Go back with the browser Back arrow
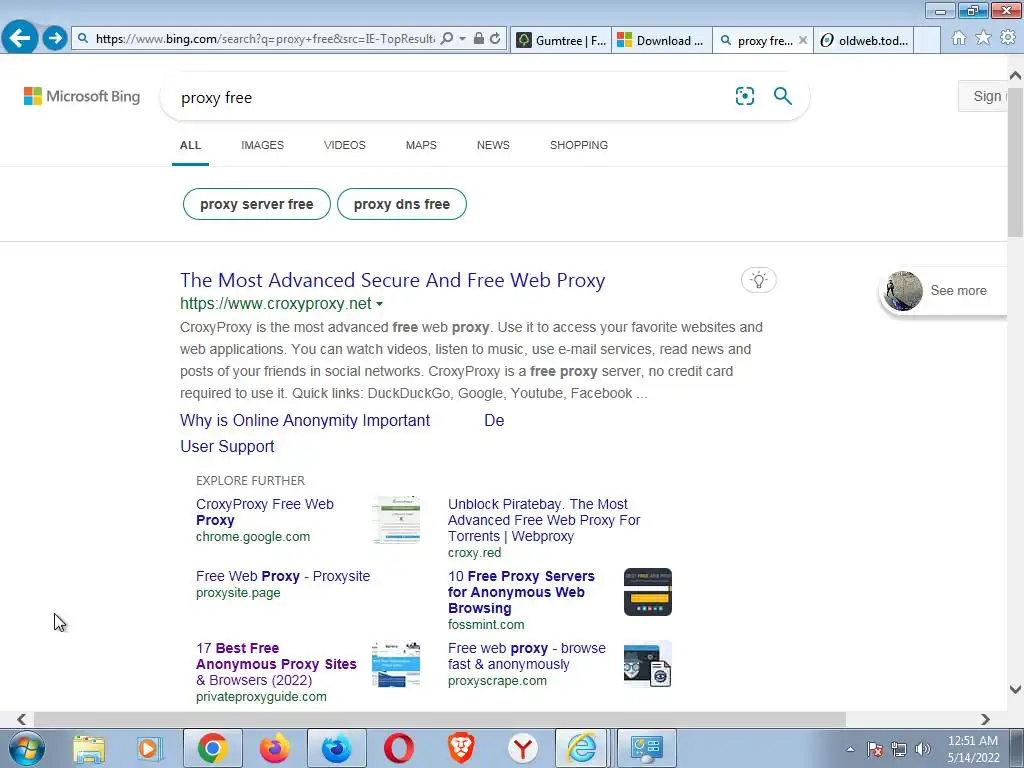Viewport: 1024px width, 768px height. tap(20, 38)
